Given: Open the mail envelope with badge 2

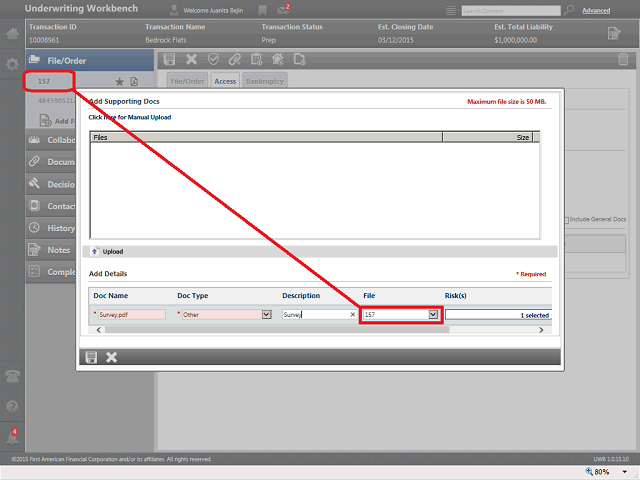Looking at the screenshot, I should 283,9.
